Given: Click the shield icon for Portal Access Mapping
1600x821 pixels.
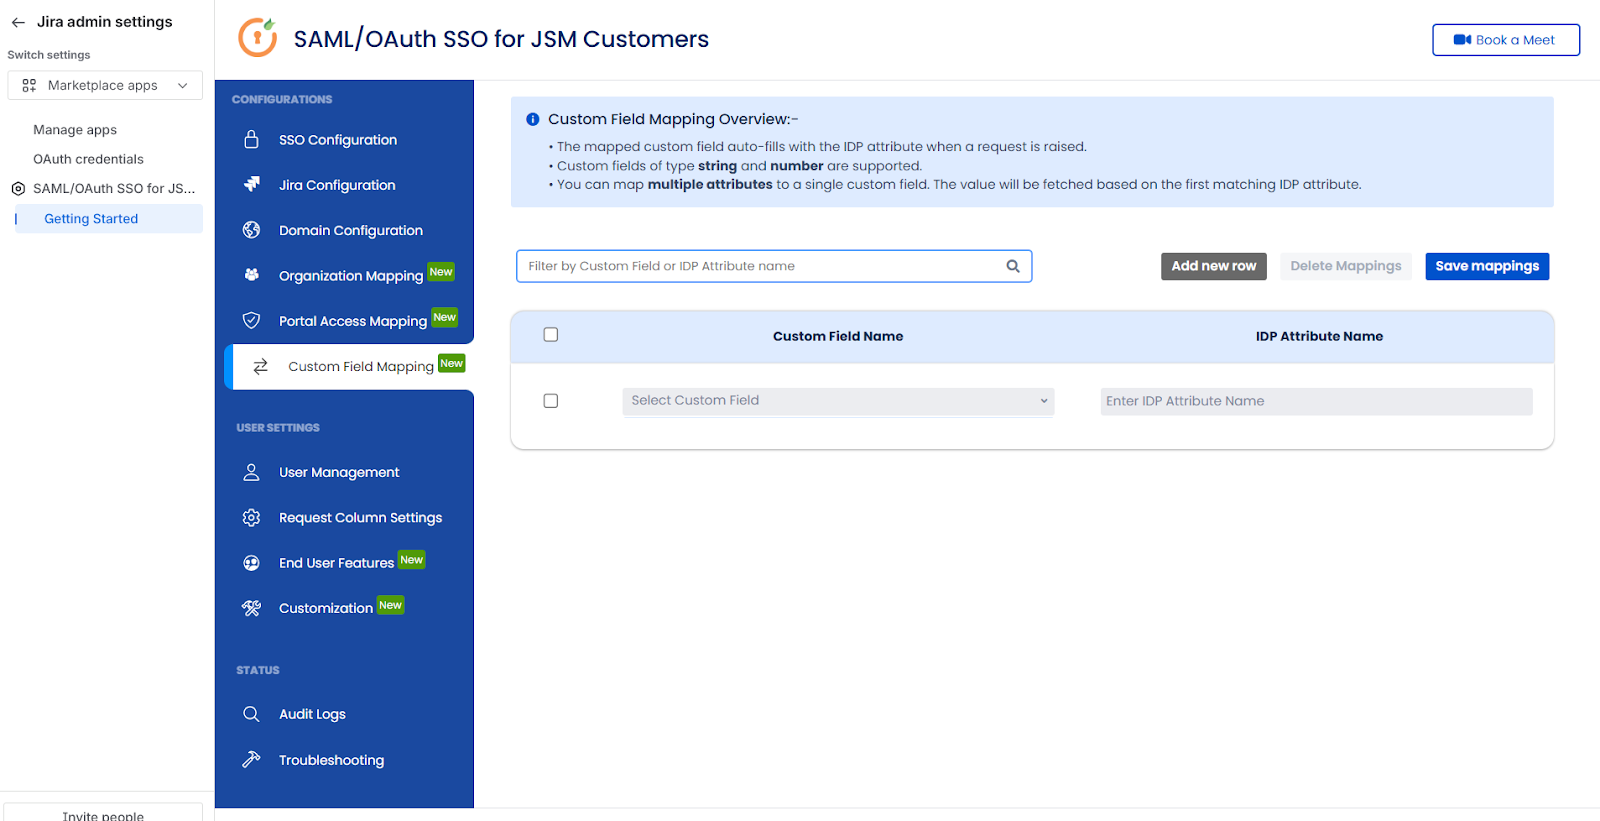Looking at the screenshot, I should [251, 320].
